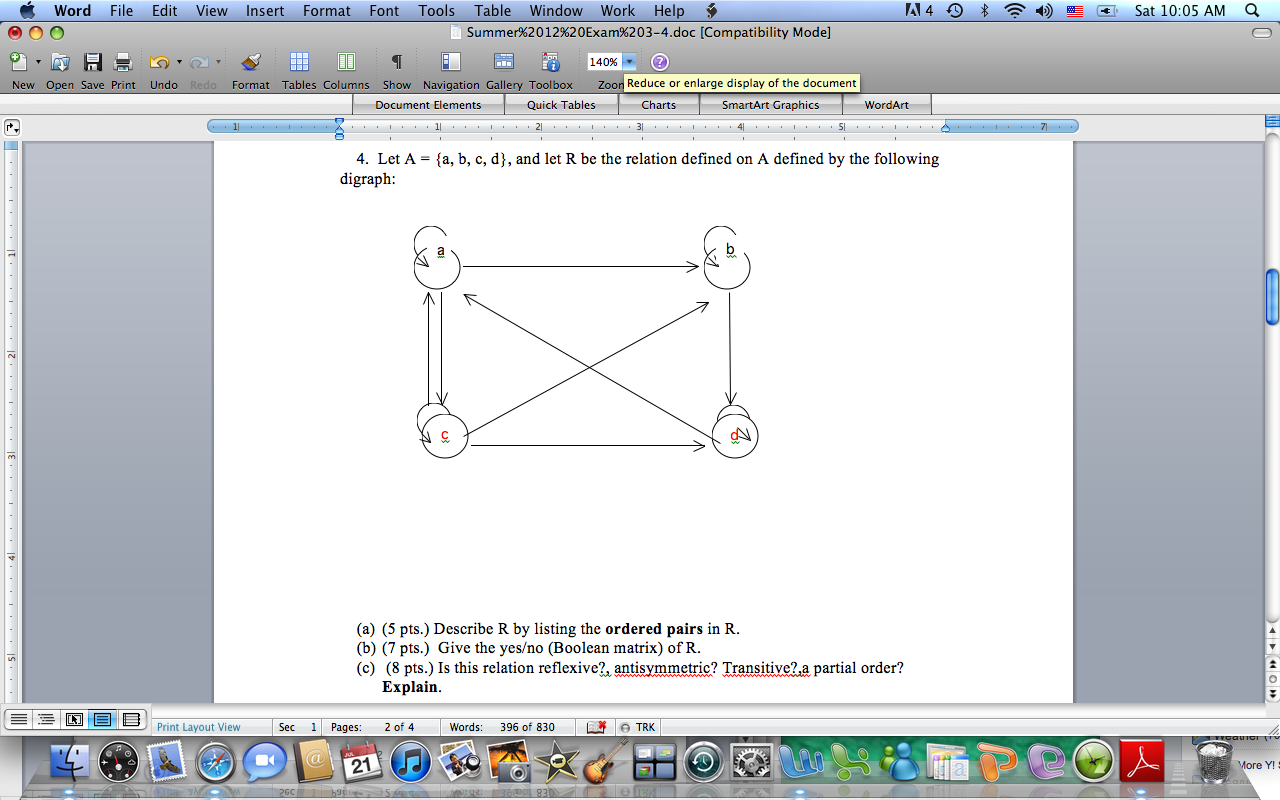Click the first-line indent marker on the ruler
1280x800 pixels.
click(x=338, y=120)
